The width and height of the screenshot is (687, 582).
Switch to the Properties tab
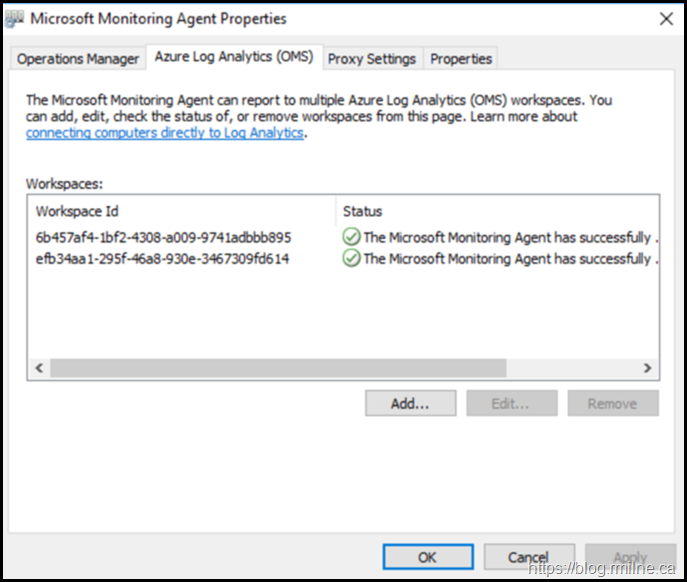pyautogui.click(x=461, y=59)
